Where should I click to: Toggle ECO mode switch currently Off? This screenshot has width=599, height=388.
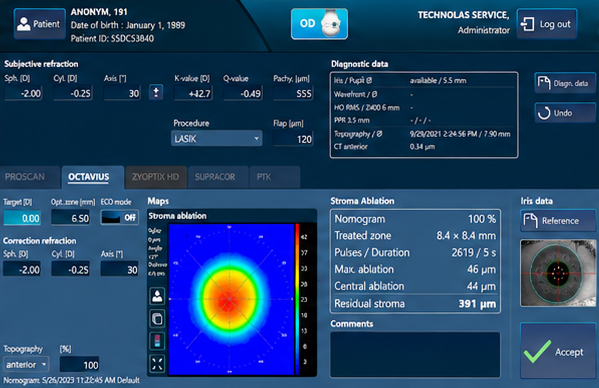coord(119,218)
